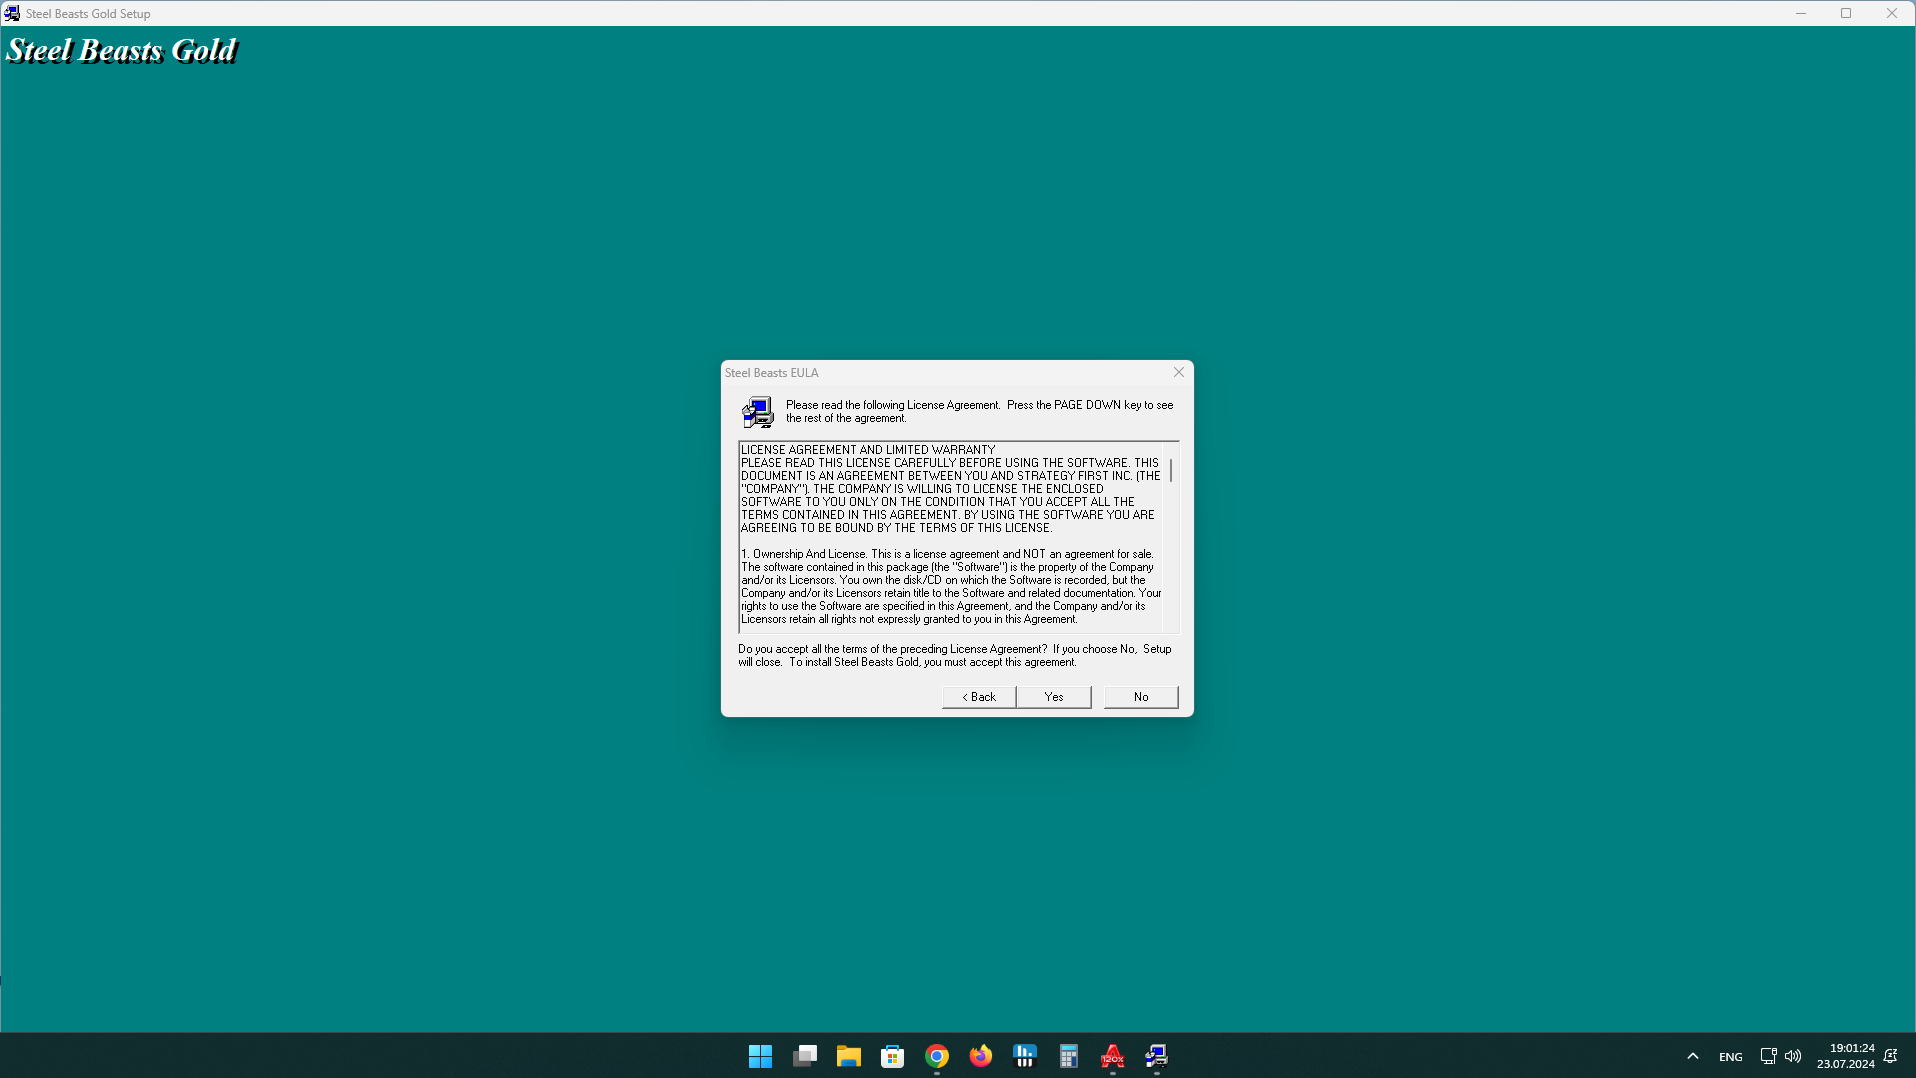Open File Explorer from the taskbar
Viewport: 1916px width, 1078px height.
pos(848,1056)
